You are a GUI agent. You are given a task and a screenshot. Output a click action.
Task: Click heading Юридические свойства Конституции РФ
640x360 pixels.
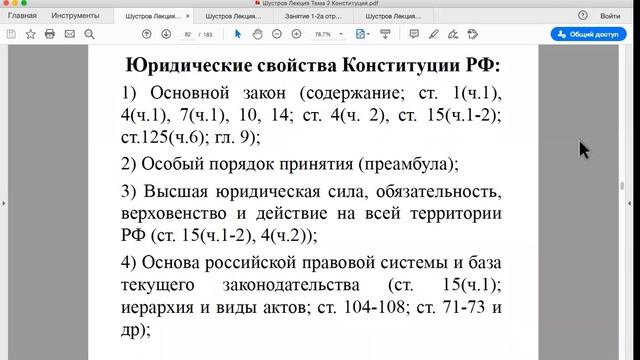click(313, 65)
